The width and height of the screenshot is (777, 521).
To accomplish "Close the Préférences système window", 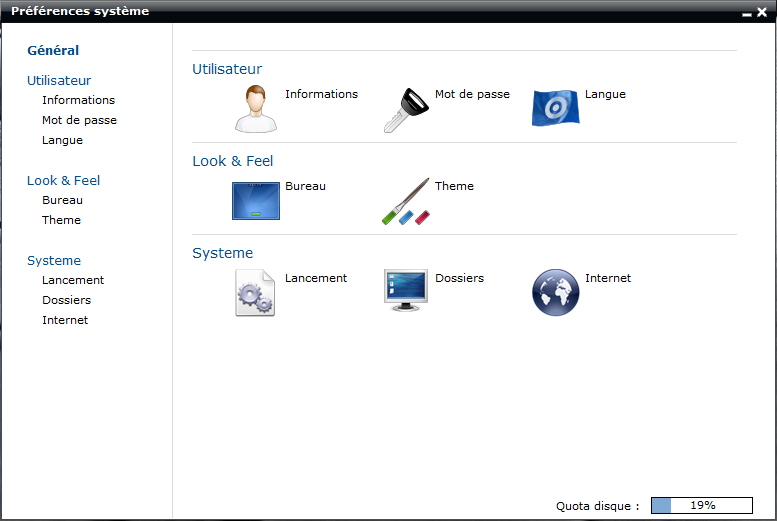I will (x=762, y=12).
